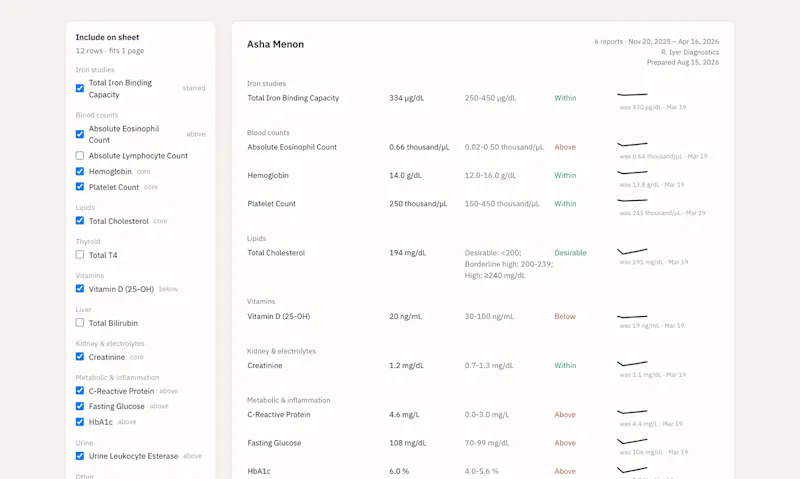Uncheck C-Reactive Protein checkbox

coord(80,391)
